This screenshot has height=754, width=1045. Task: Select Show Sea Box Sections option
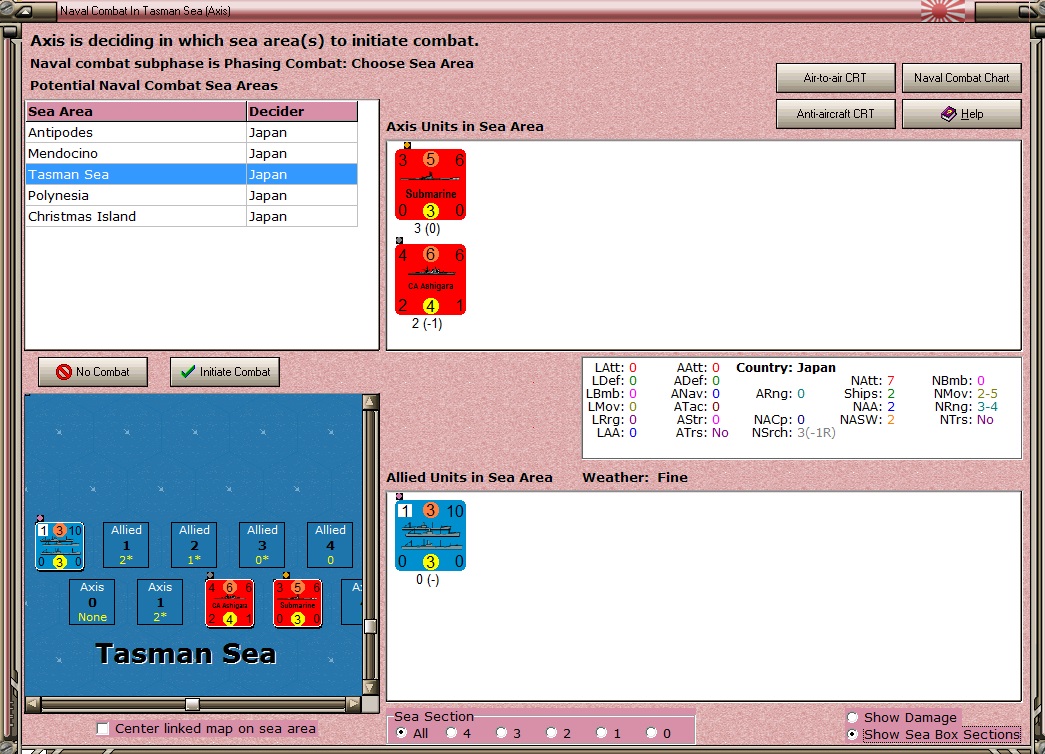click(852, 735)
